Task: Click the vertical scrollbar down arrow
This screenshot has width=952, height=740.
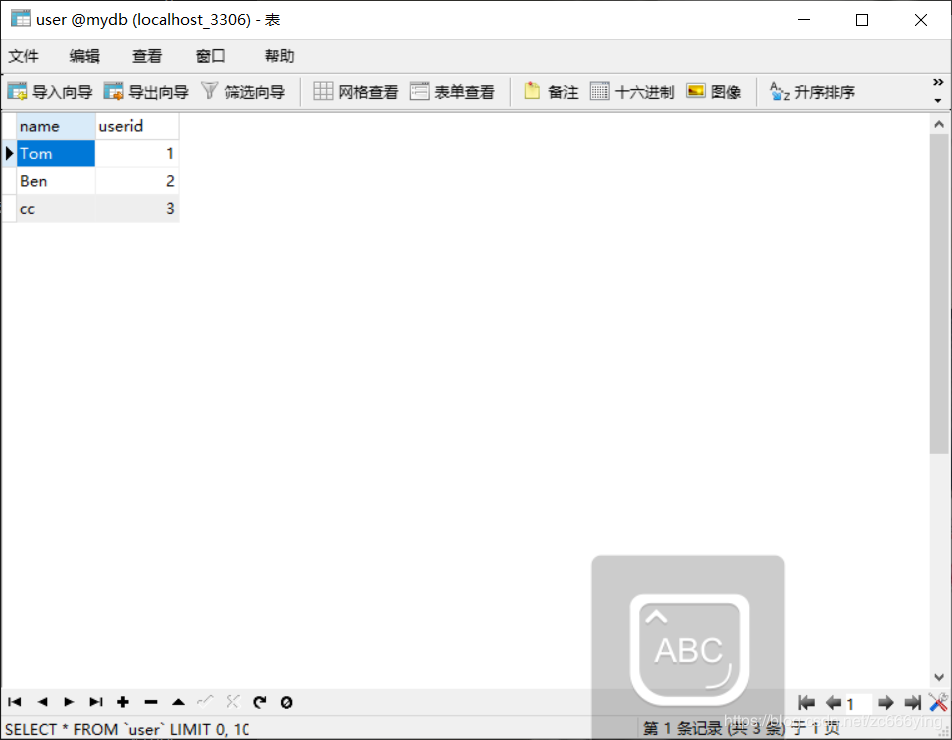Action: coord(939,677)
